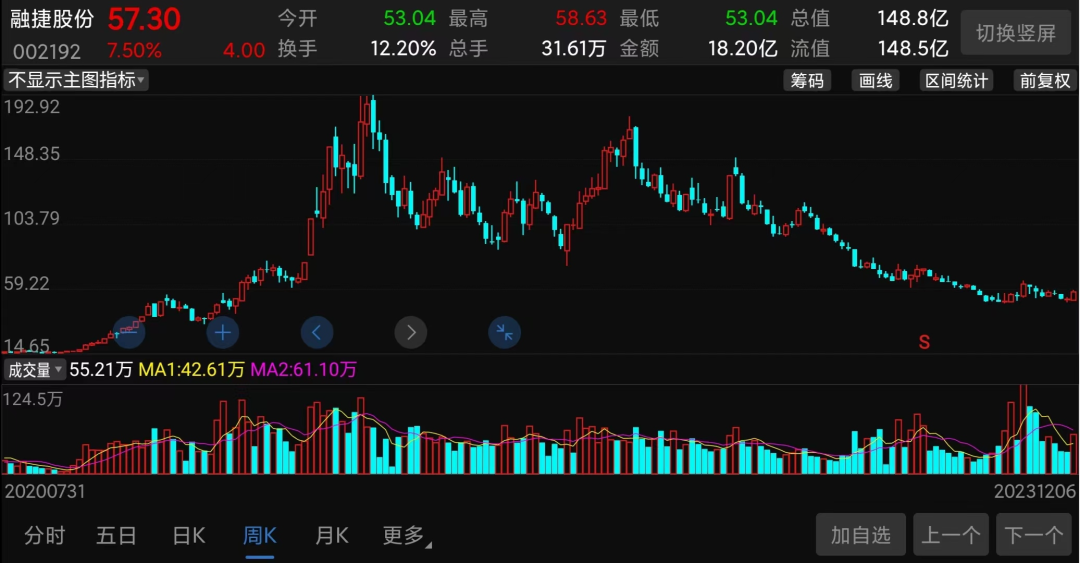
Task: Click the MA1:42.61万 volume label
Action: pos(191,370)
